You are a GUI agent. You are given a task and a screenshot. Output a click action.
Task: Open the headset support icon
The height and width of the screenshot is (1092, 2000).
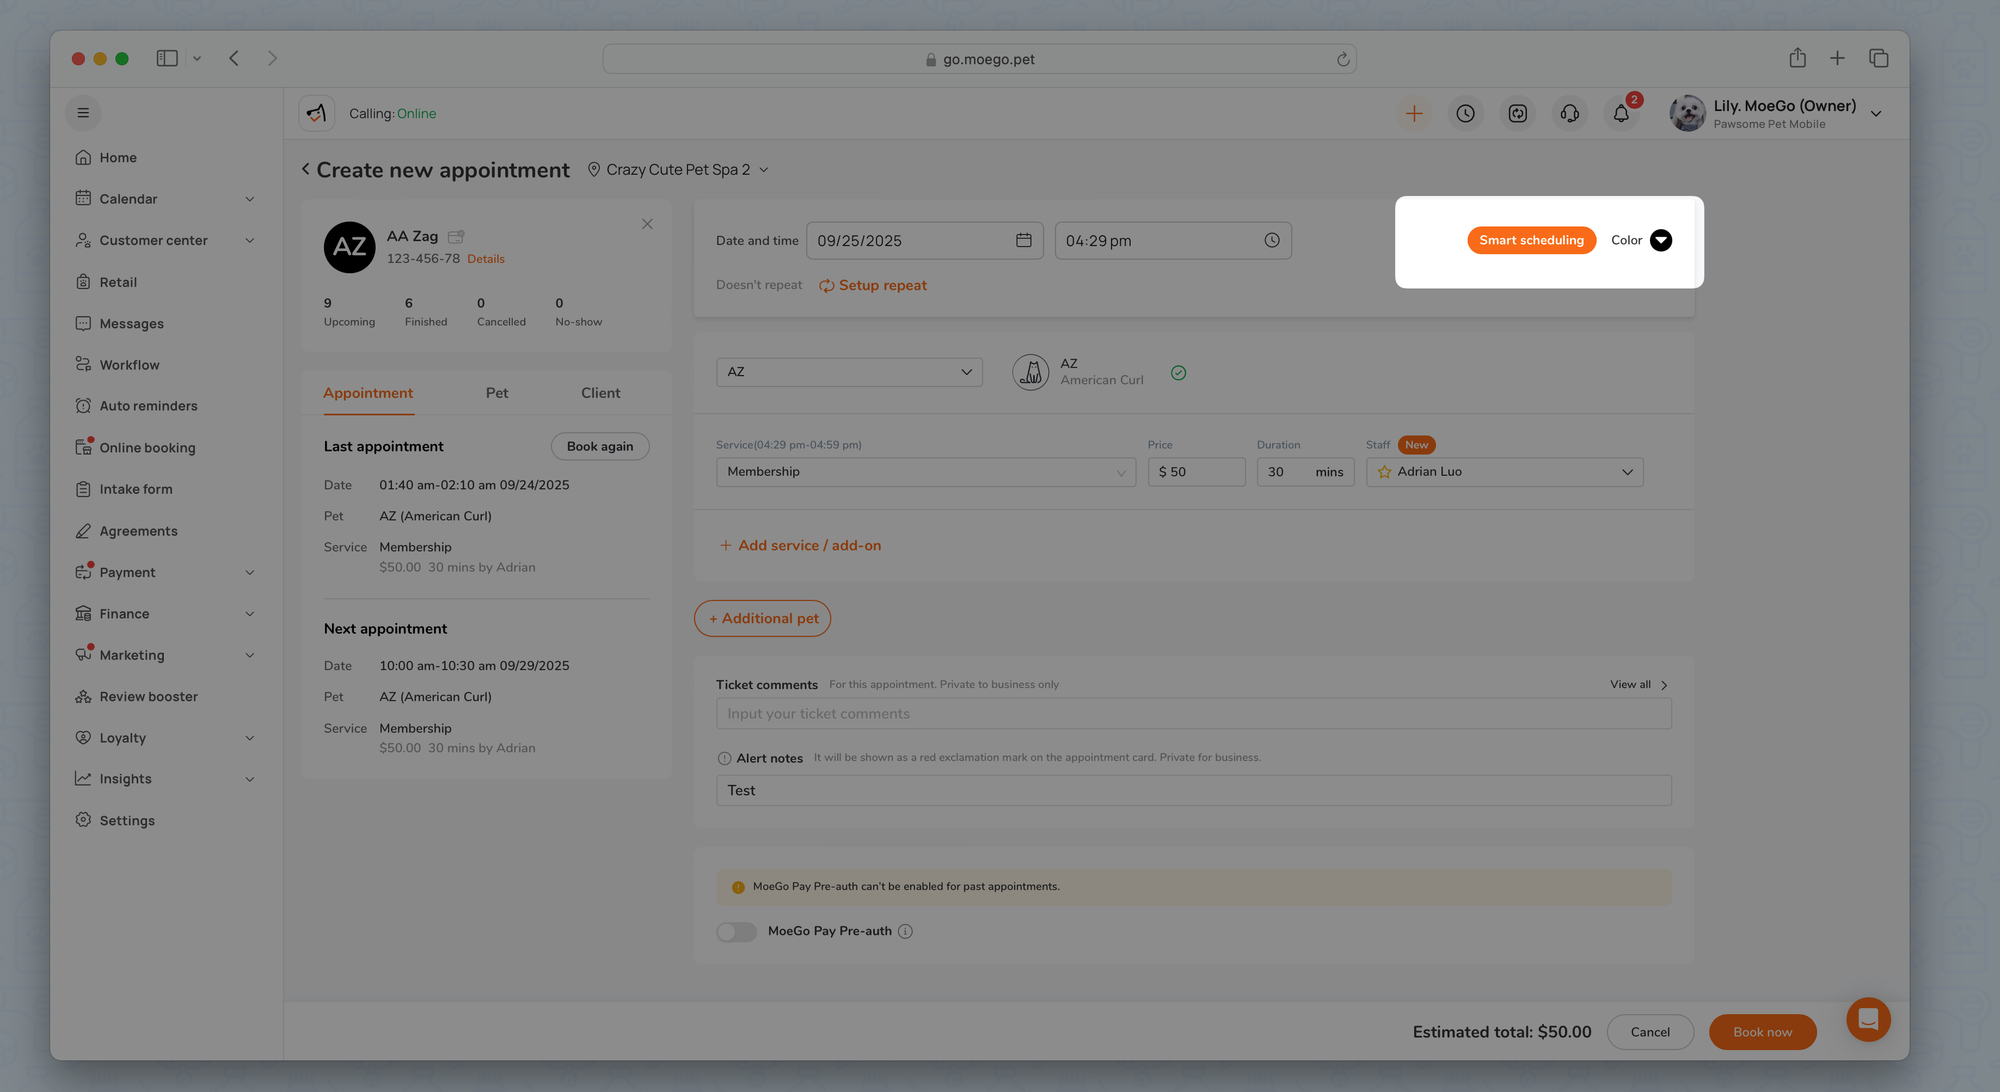point(1569,114)
